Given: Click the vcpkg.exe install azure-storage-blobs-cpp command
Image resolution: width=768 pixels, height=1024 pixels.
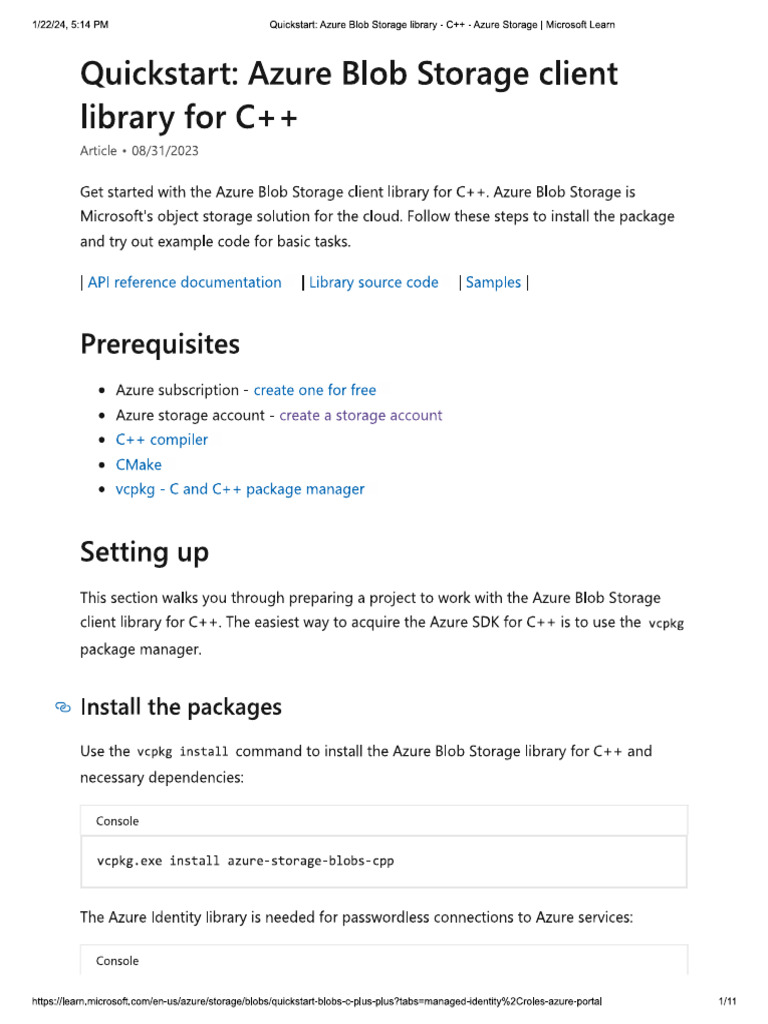Looking at the screenshot, I should 245,860.
